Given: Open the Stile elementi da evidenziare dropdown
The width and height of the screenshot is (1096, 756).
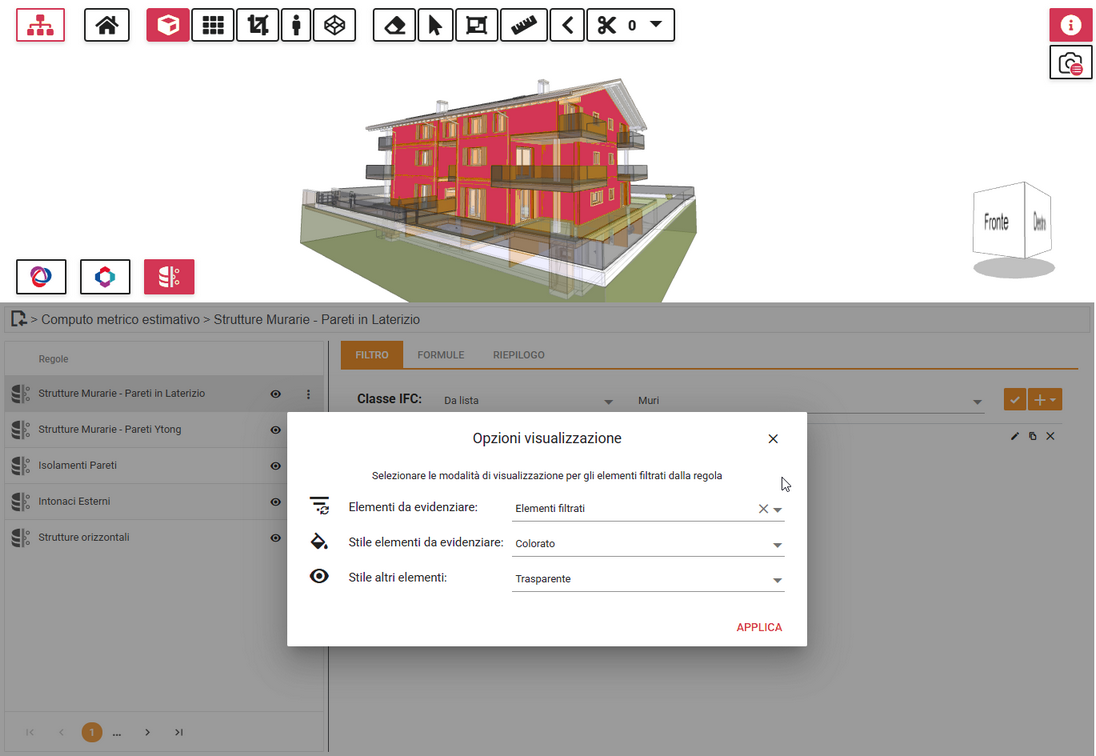Looking at the screenshot, I should pos(777,545).
